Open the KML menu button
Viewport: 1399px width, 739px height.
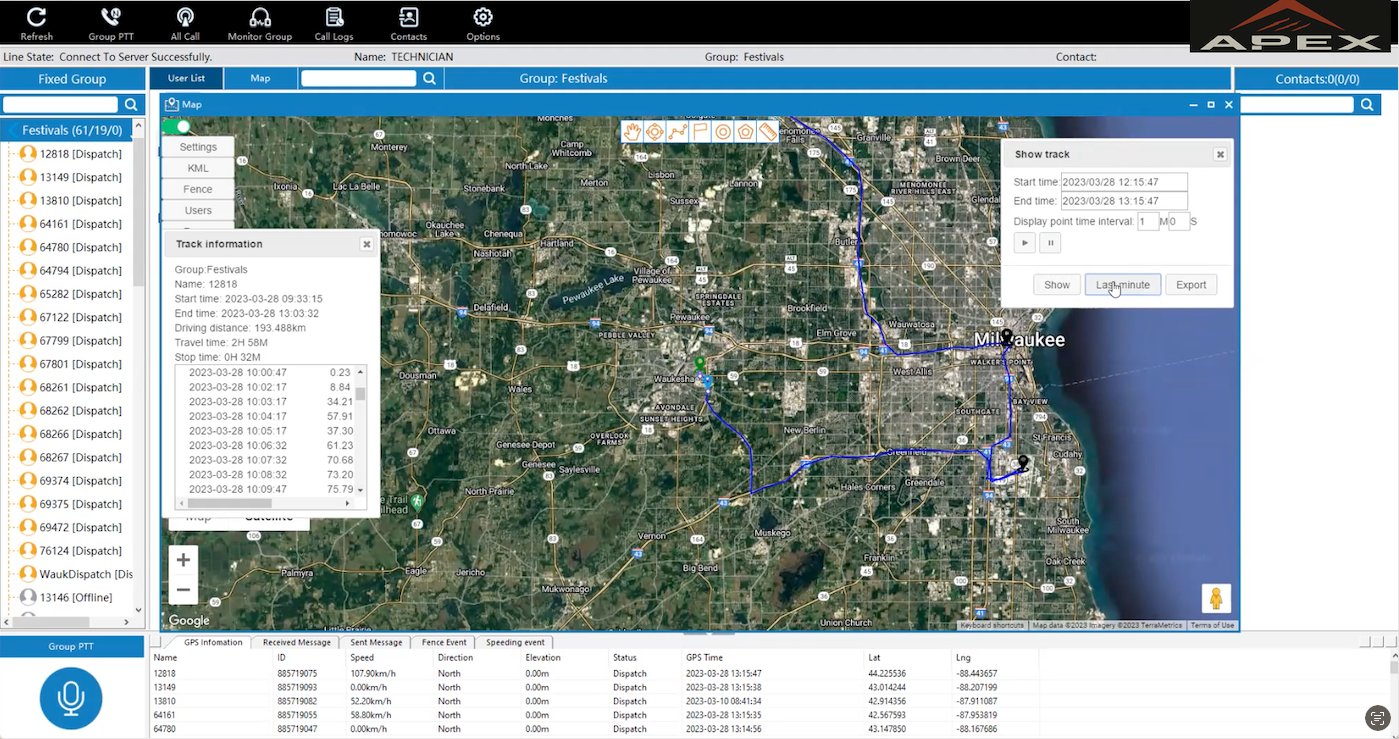click(x=198, y=168)
